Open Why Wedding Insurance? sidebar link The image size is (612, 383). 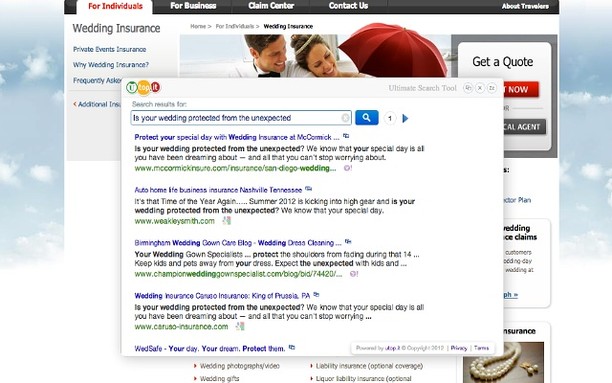pyautogui.click(x=110, y=65)
